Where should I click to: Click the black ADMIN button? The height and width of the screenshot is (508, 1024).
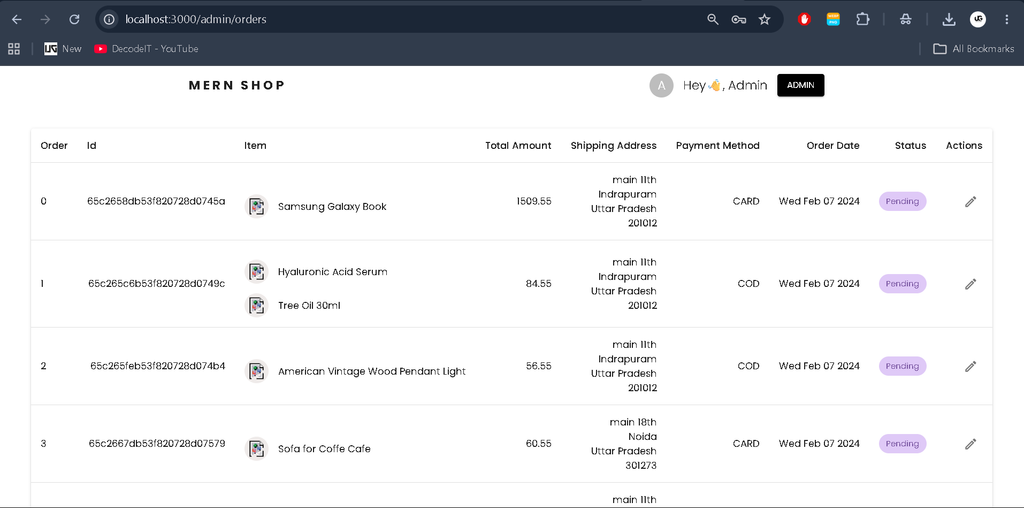tap(801, 85)
